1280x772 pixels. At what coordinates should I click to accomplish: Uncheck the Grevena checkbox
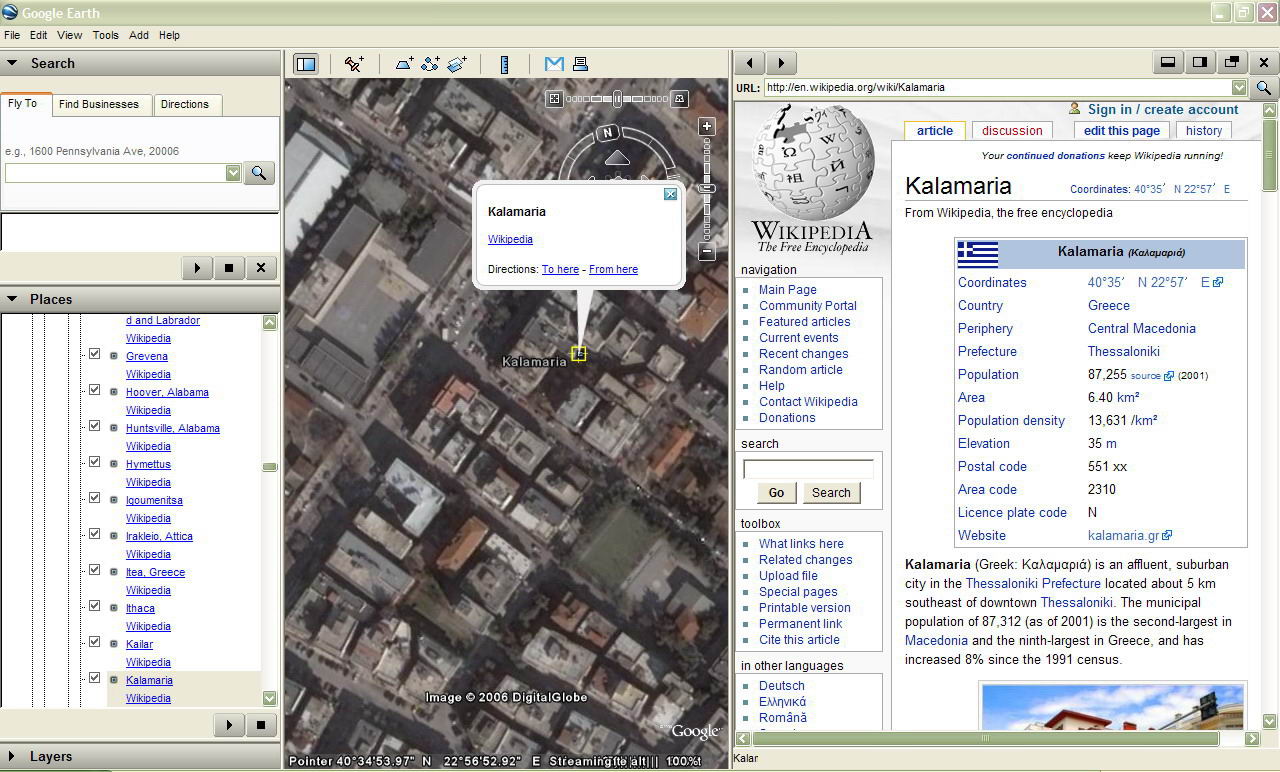(x=94, y=354)
